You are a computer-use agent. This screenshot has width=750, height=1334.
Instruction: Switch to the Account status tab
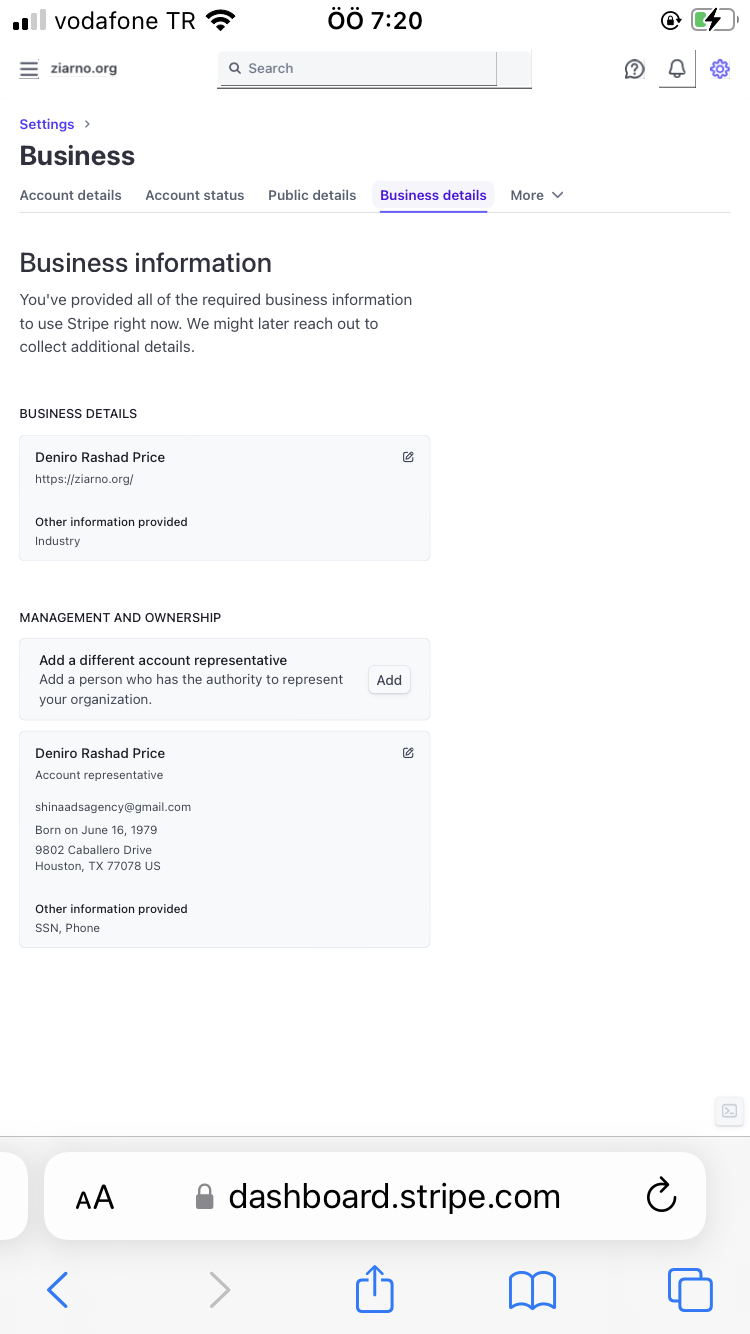[195, 195]
